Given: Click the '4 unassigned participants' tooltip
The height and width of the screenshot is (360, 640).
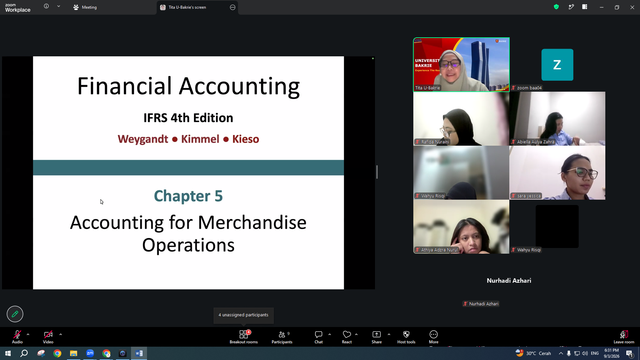Looking at the screenshot, I should point(243,315).
